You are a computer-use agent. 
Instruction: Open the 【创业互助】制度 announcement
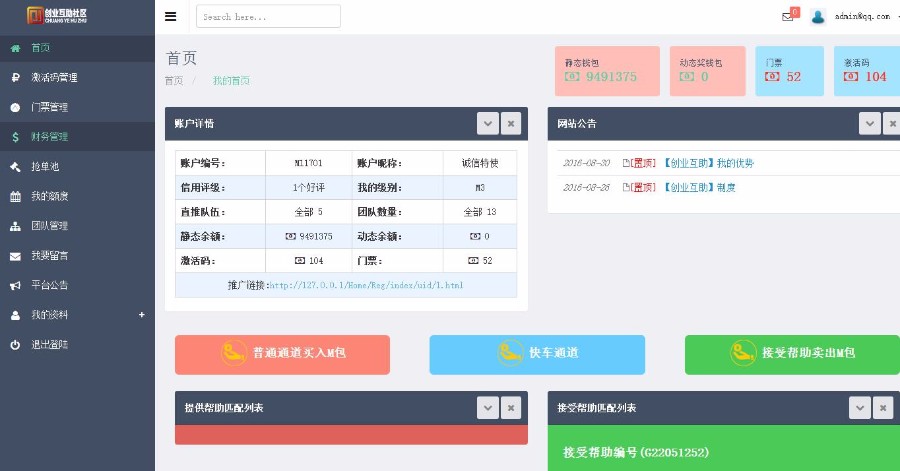(700, 188)
